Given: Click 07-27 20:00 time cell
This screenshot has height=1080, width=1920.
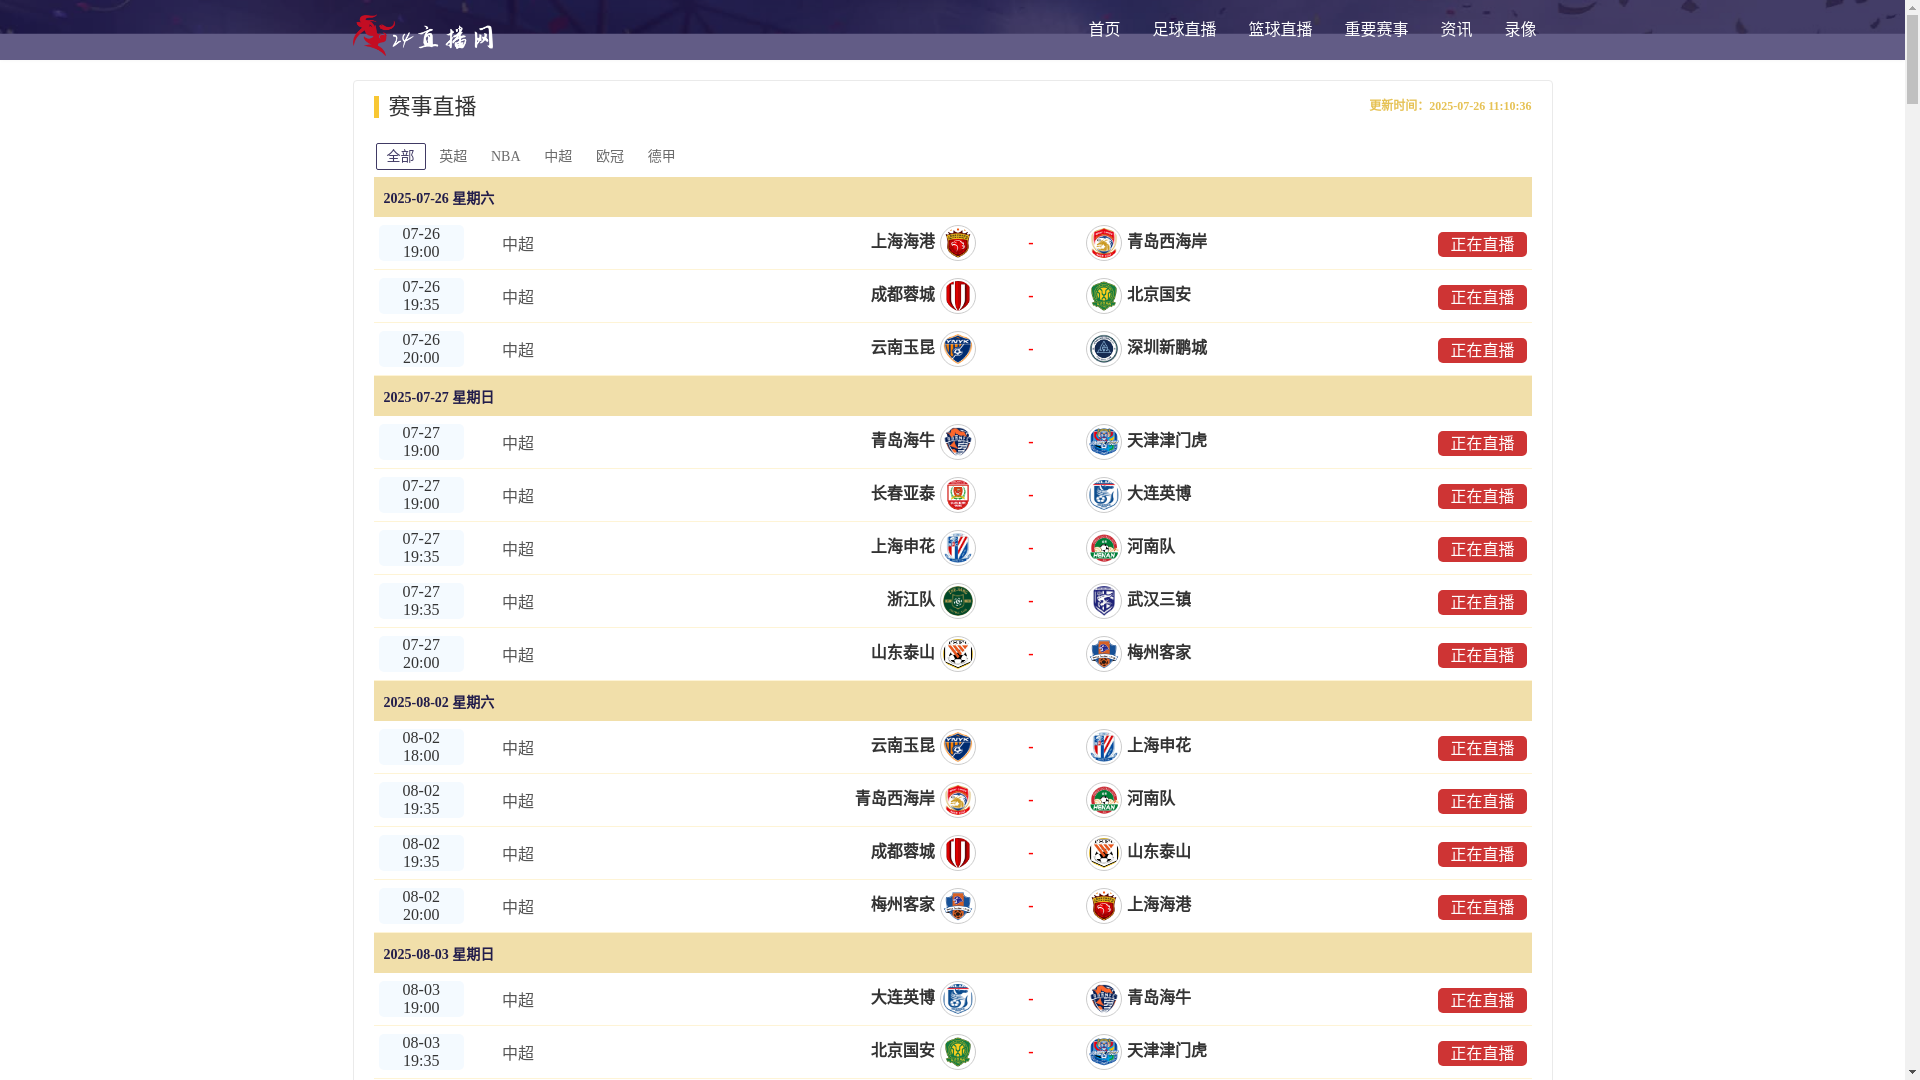Looking at the screenshot, I should (x=421, y=654).
